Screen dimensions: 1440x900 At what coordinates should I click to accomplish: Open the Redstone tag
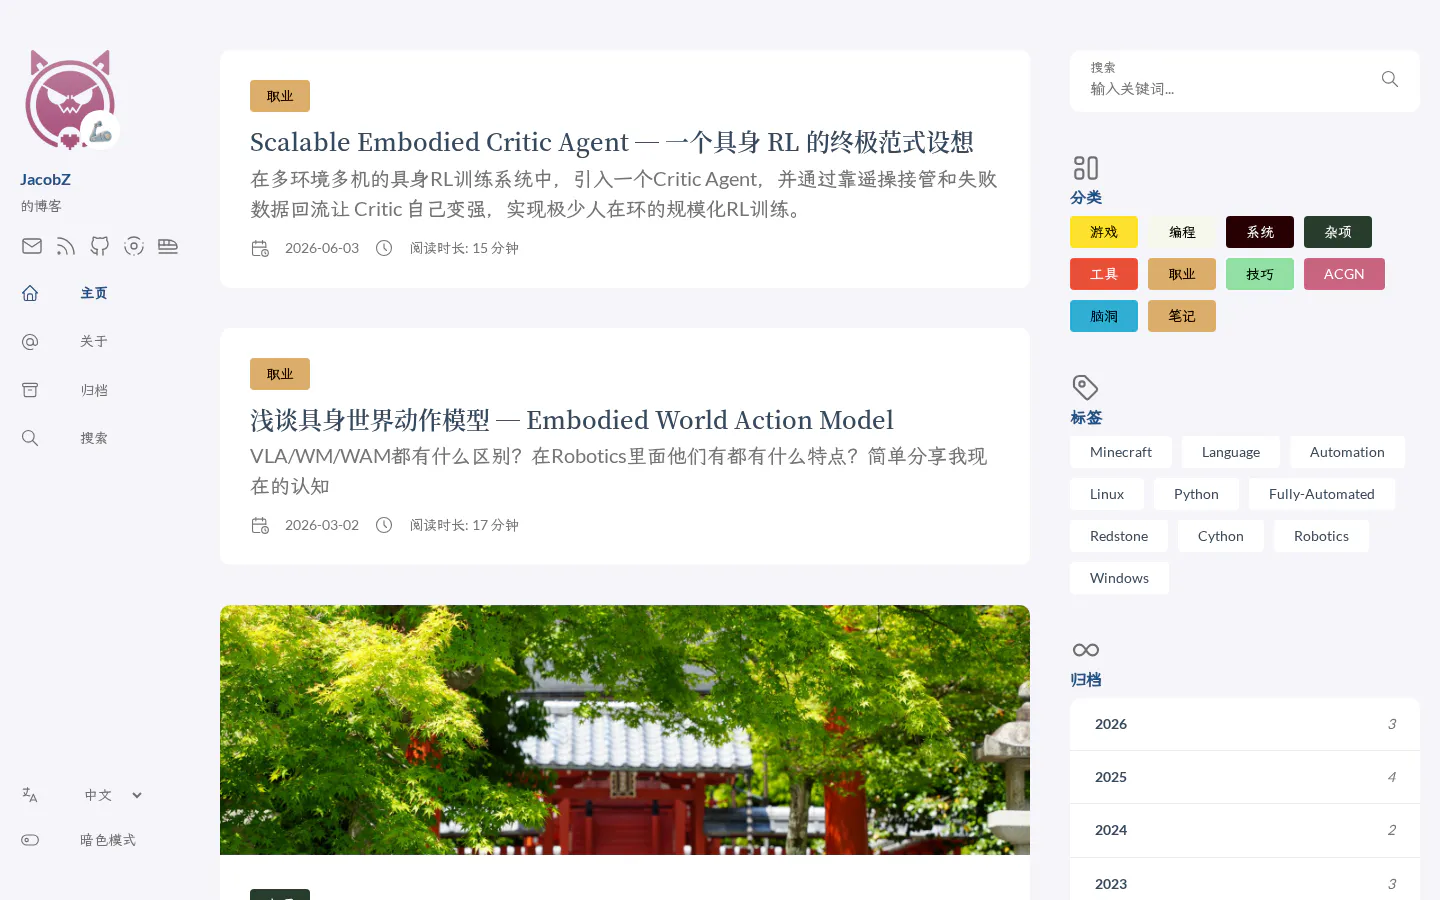click(1119, 536)
